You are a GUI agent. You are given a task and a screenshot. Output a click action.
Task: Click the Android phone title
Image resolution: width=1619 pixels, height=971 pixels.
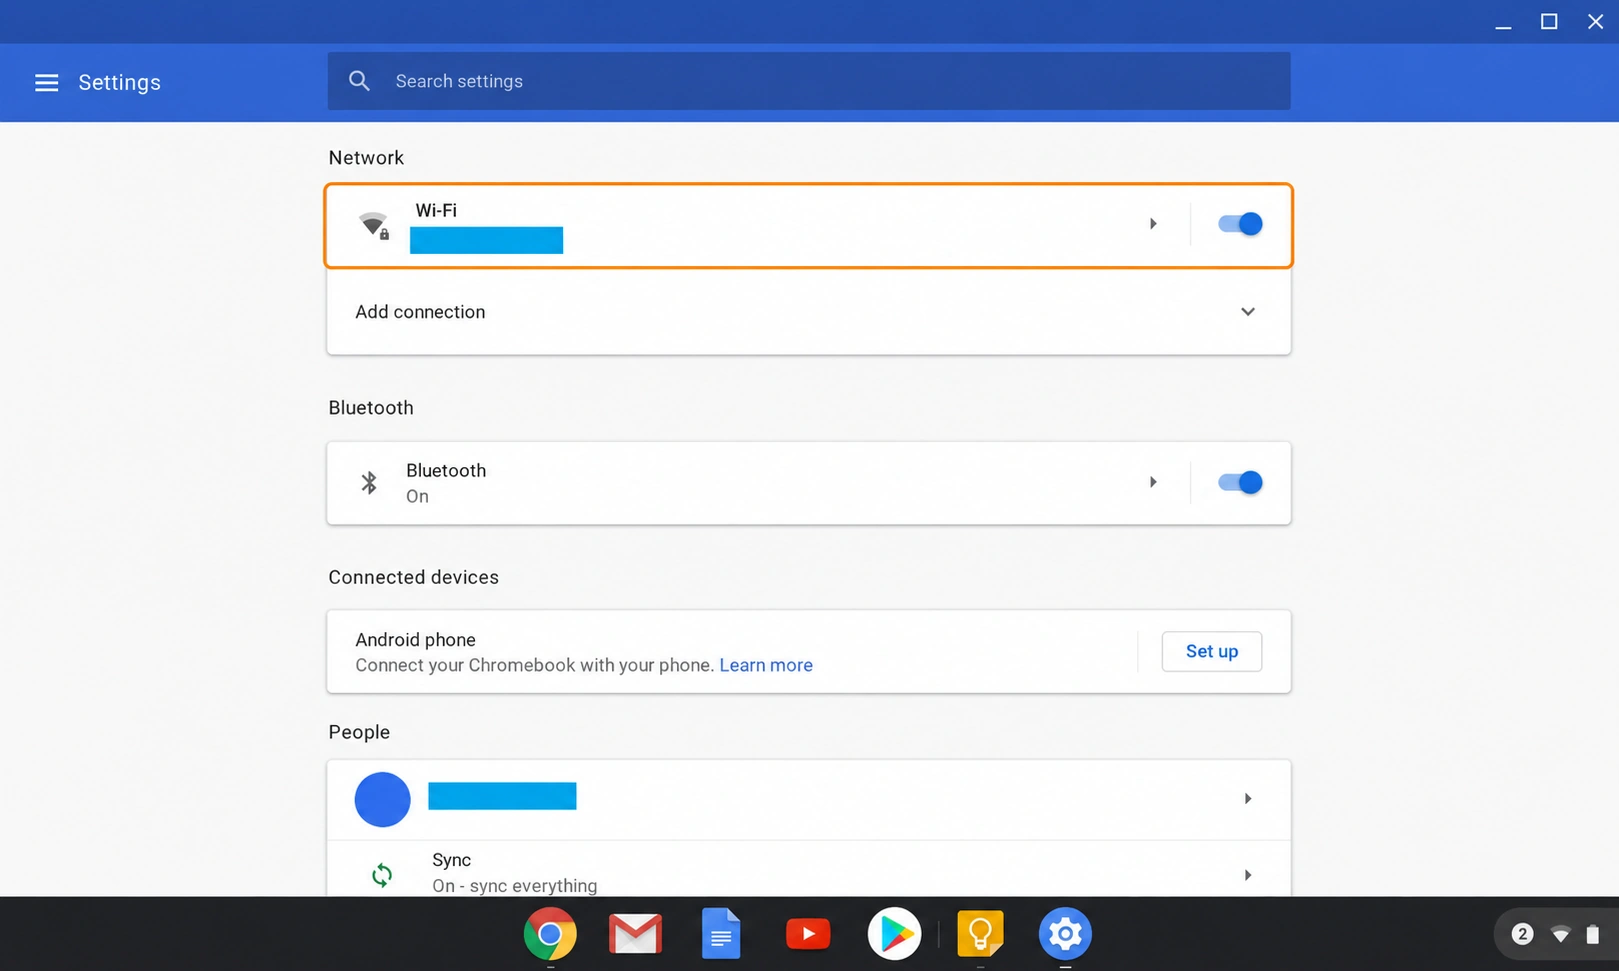pos(415,640)
